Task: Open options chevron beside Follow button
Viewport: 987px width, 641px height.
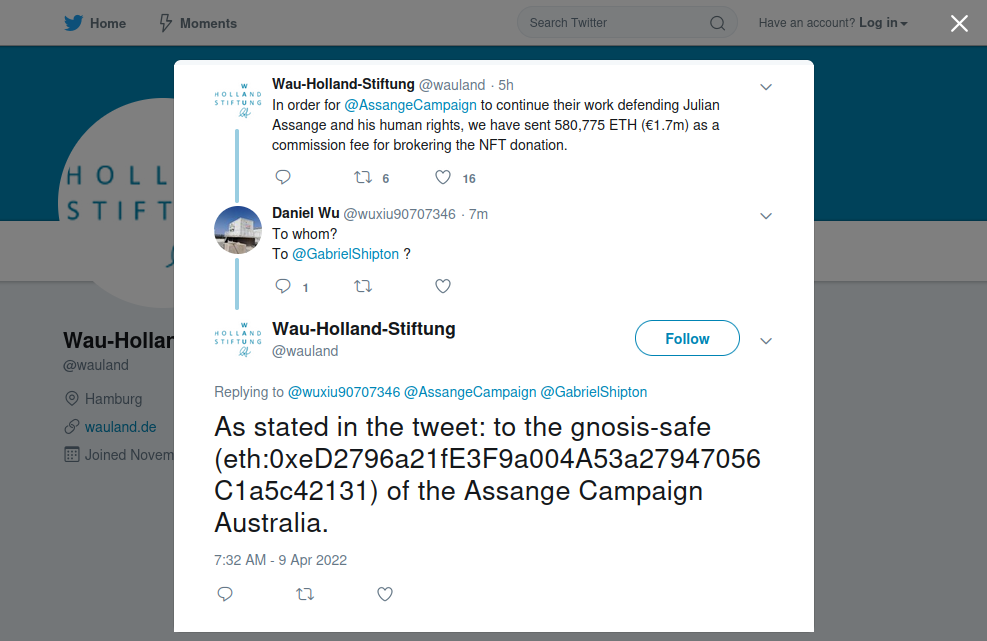Action: tap(766, 341)
